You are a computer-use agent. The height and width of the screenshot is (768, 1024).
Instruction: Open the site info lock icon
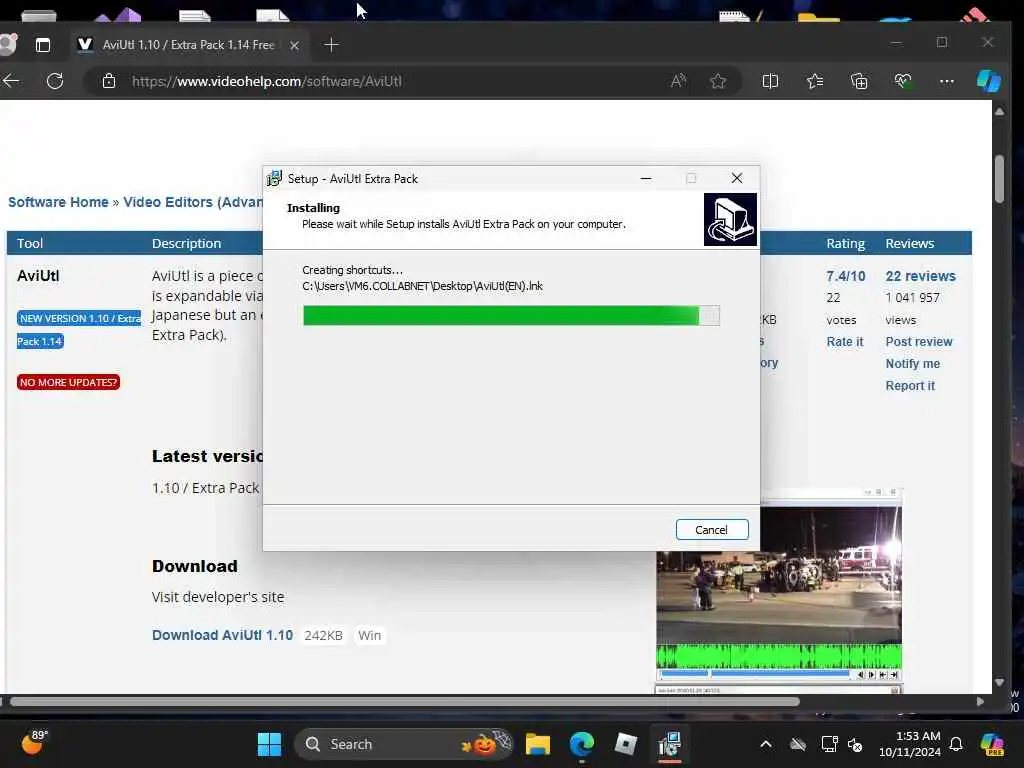[x=109, y=81]
